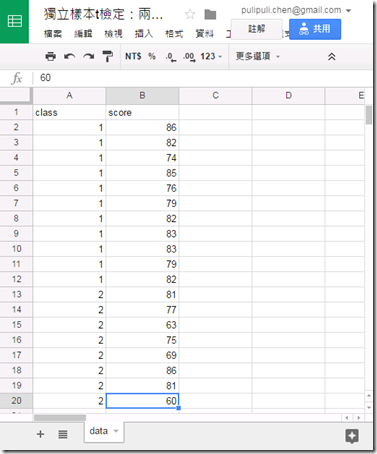
Task: Collapse the menus with double chevron
Action: tap(331, 57)
